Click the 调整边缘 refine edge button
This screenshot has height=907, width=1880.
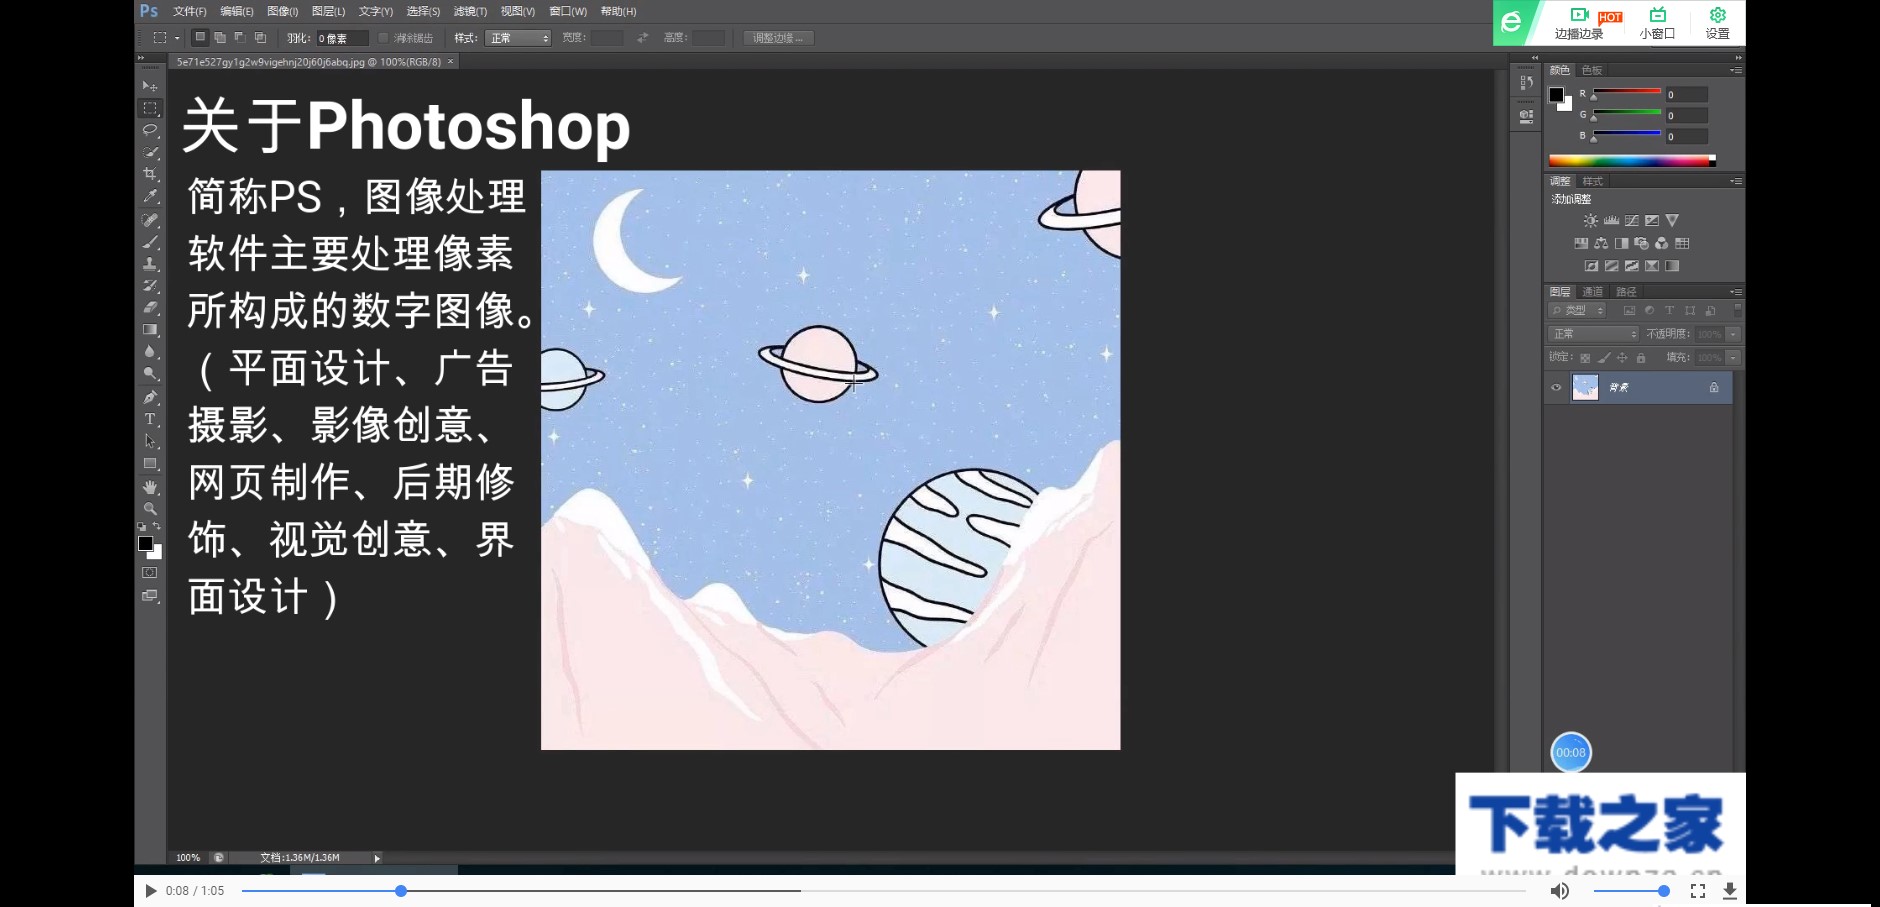pos(778,38)
